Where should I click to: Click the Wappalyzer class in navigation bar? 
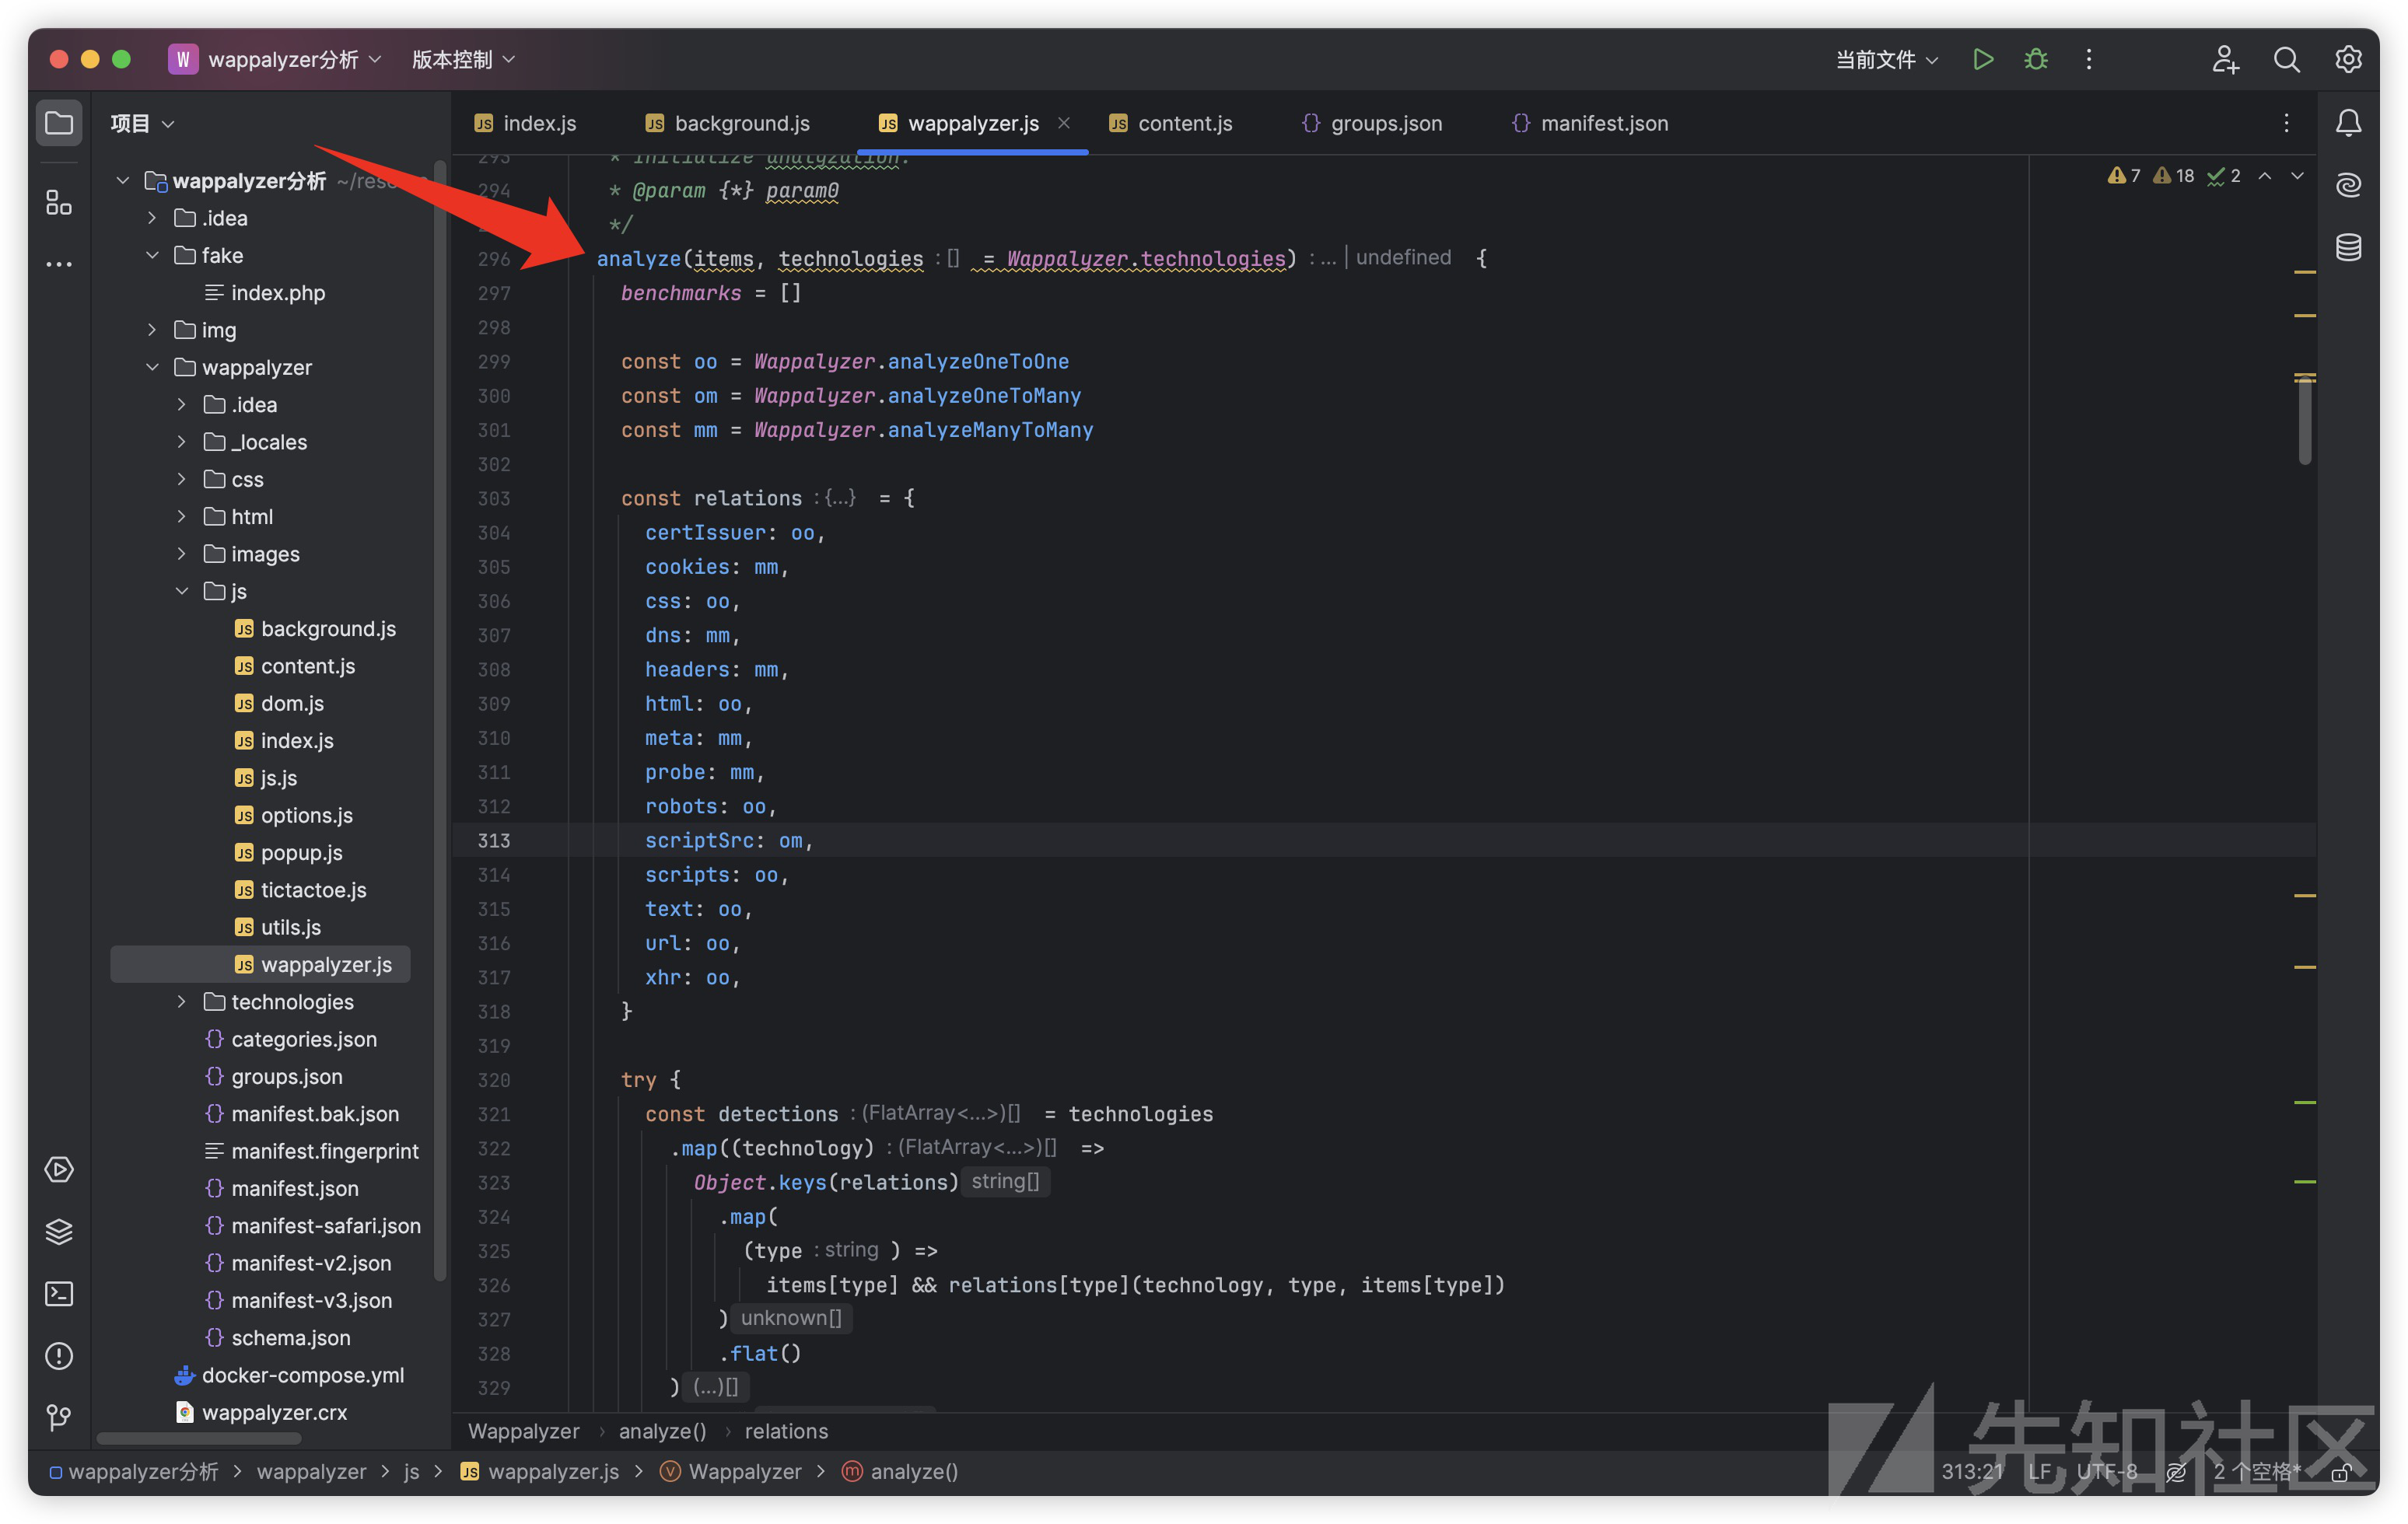[731, 1472]
